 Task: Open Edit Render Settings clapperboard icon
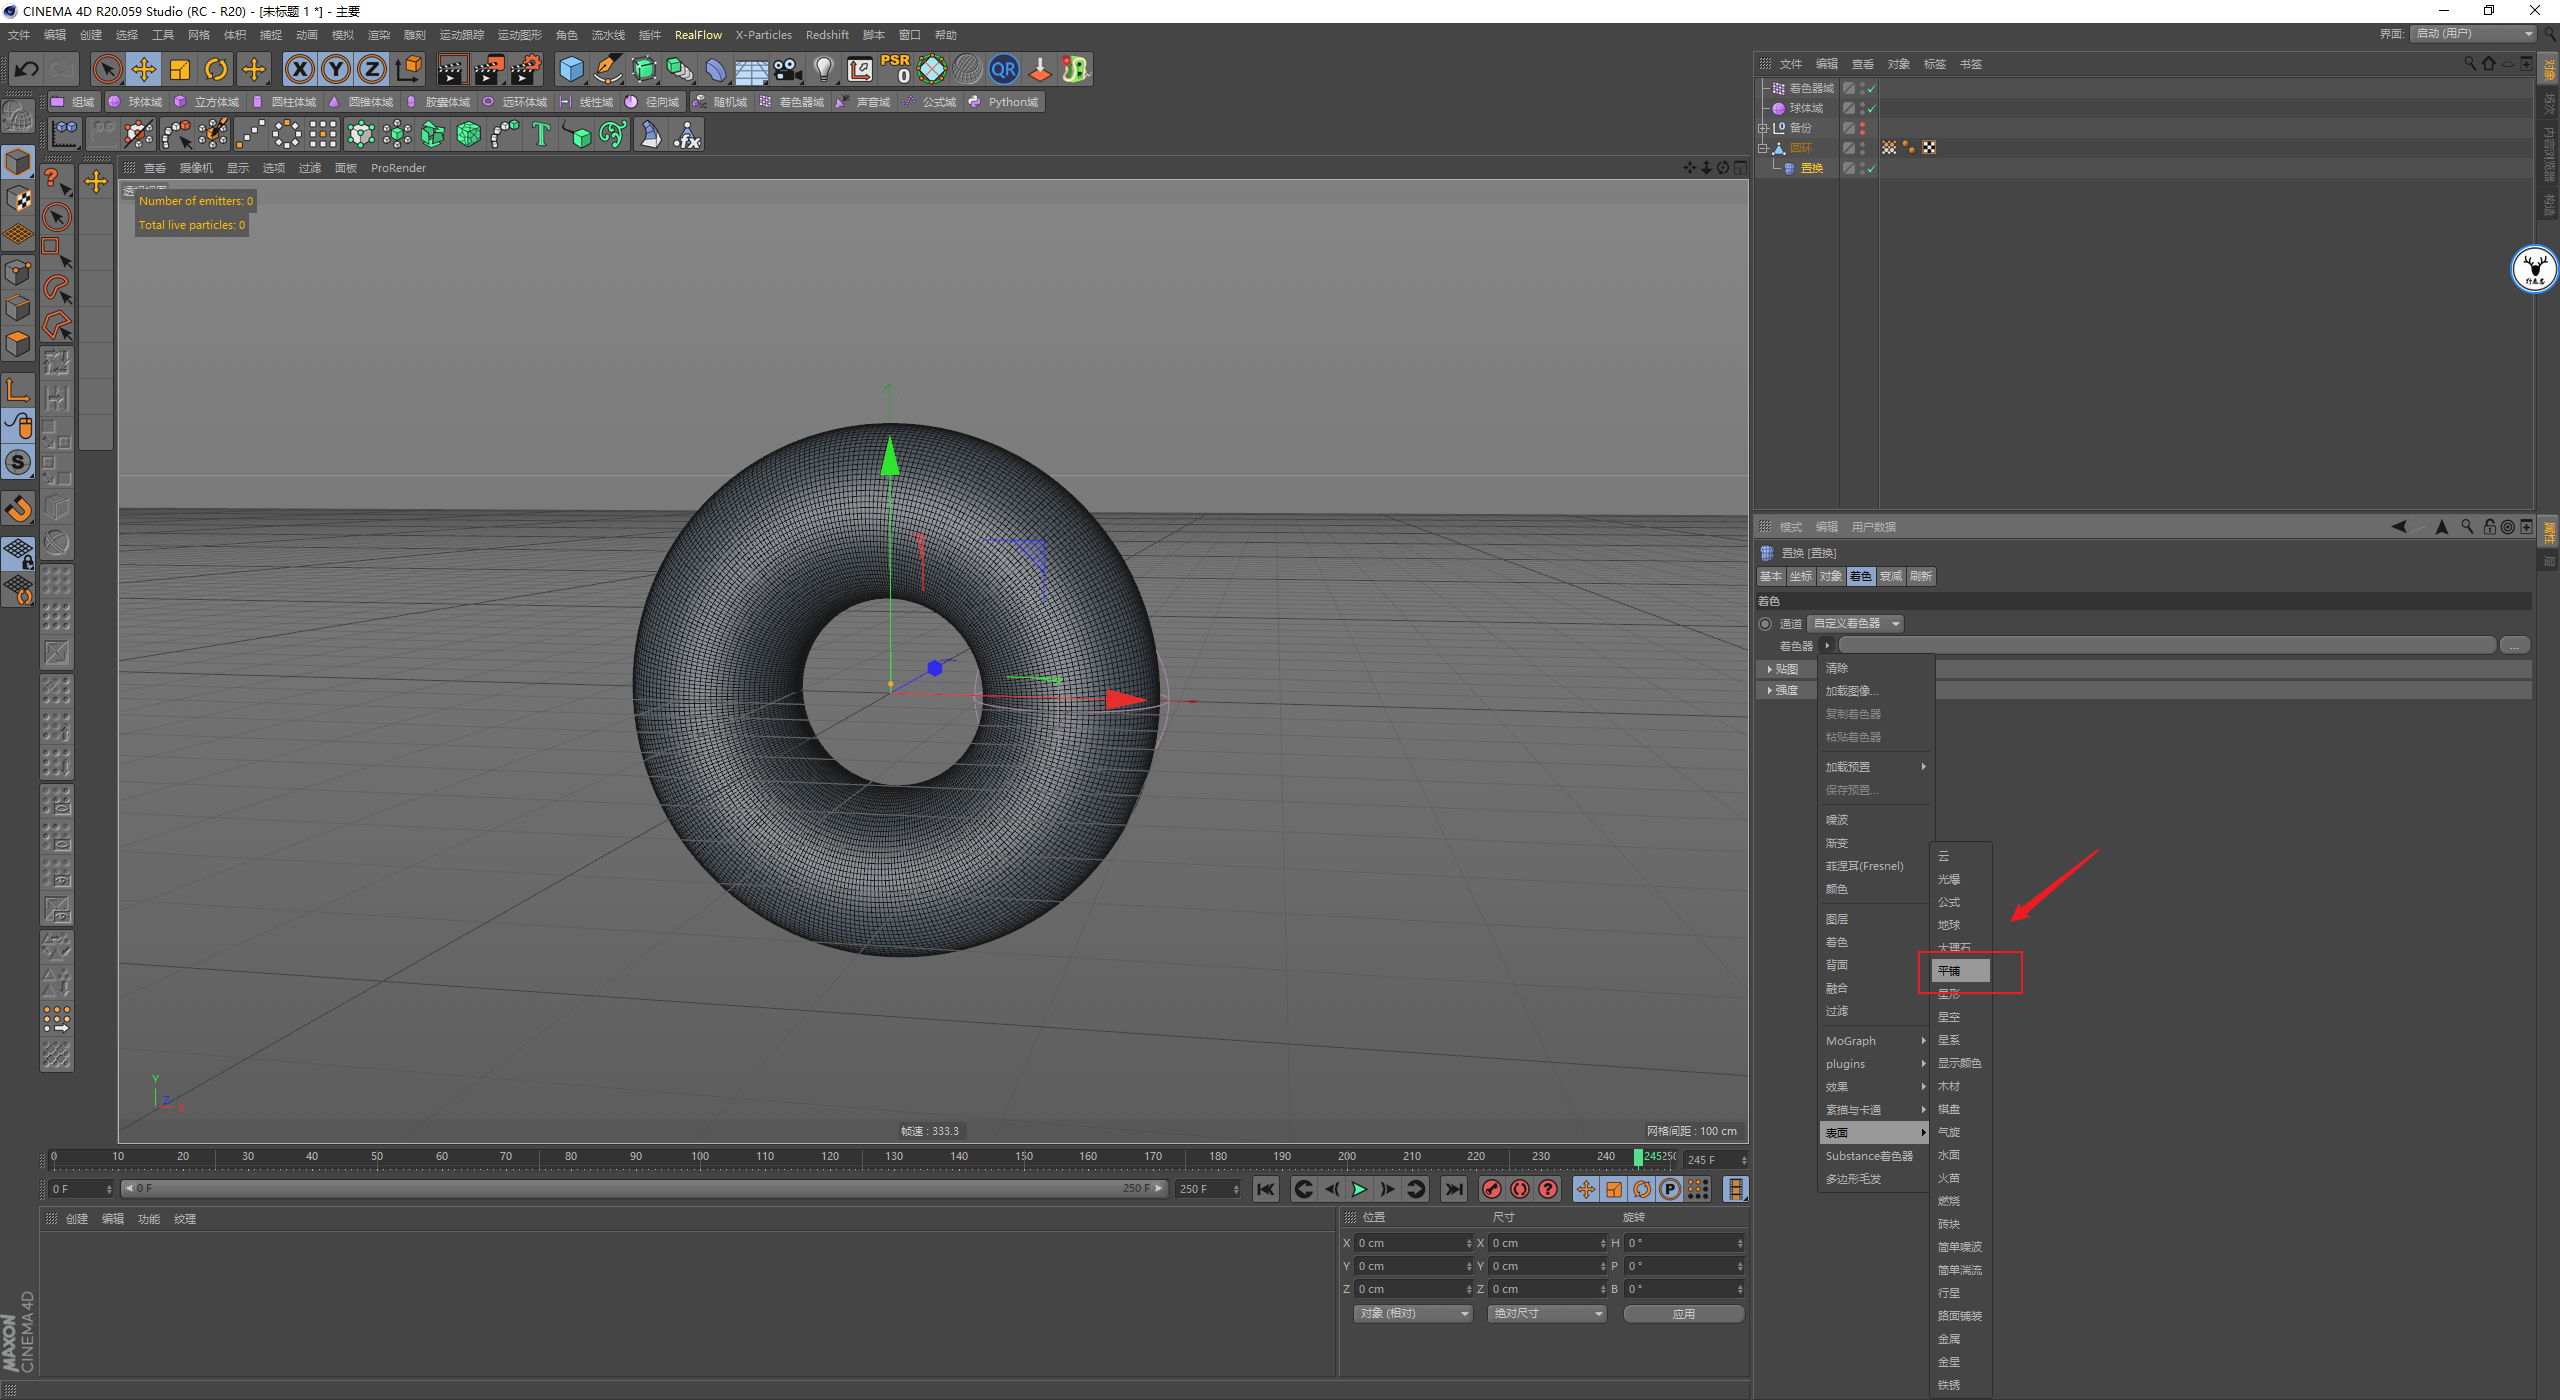[525, 69]
